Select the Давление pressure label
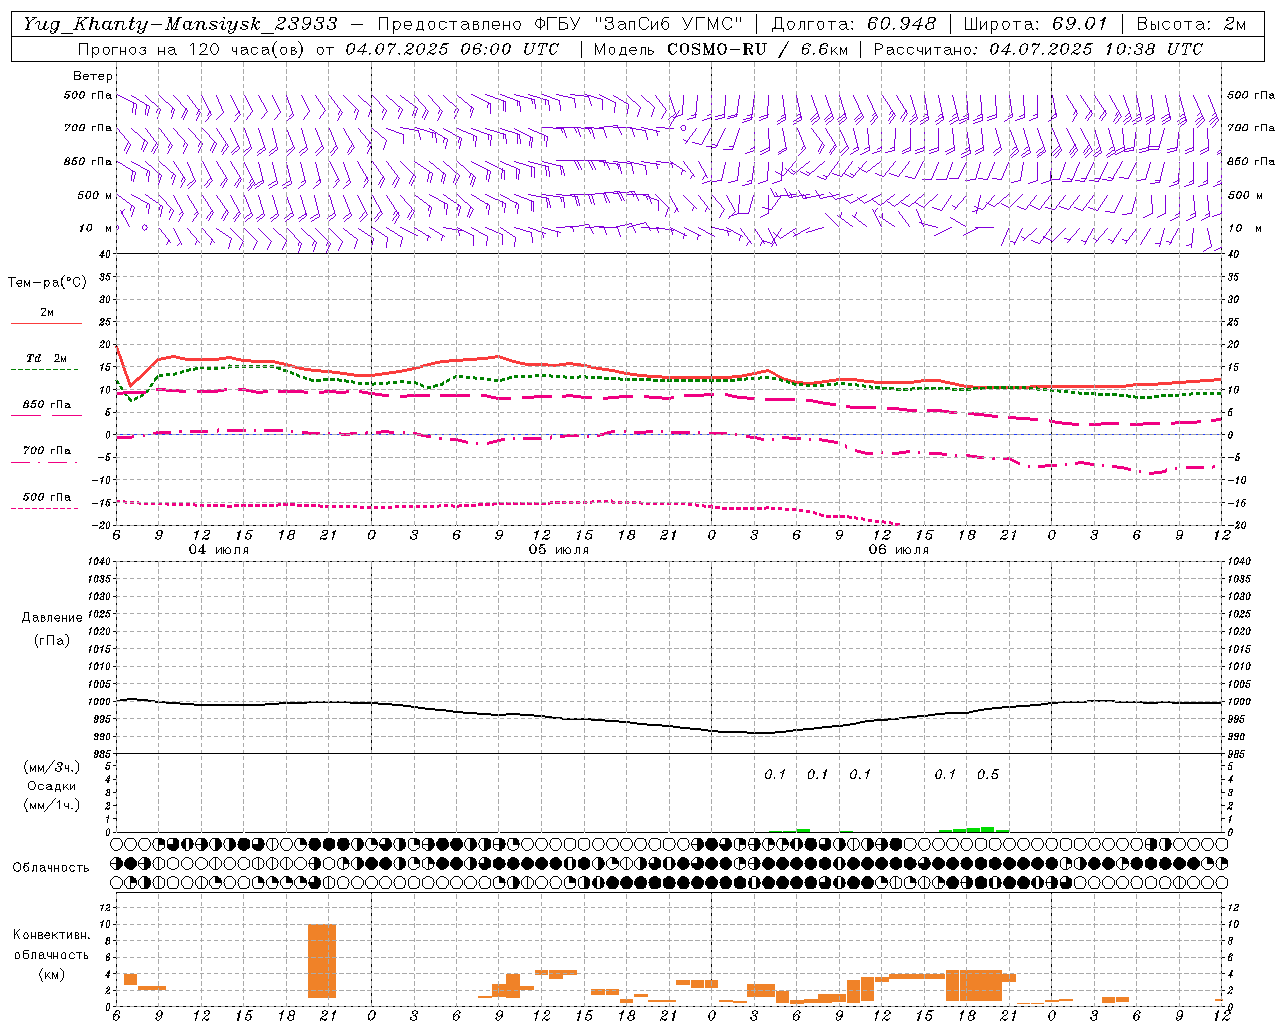This screenshot has width=1280, height=1024. point(52,618)
